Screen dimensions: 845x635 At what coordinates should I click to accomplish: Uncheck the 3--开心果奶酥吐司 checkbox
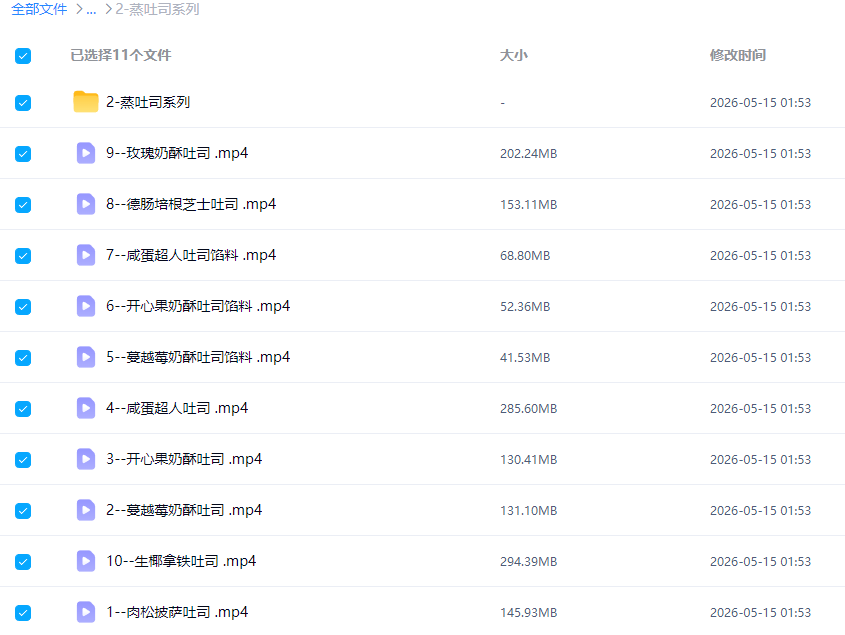tap(23, 460)
